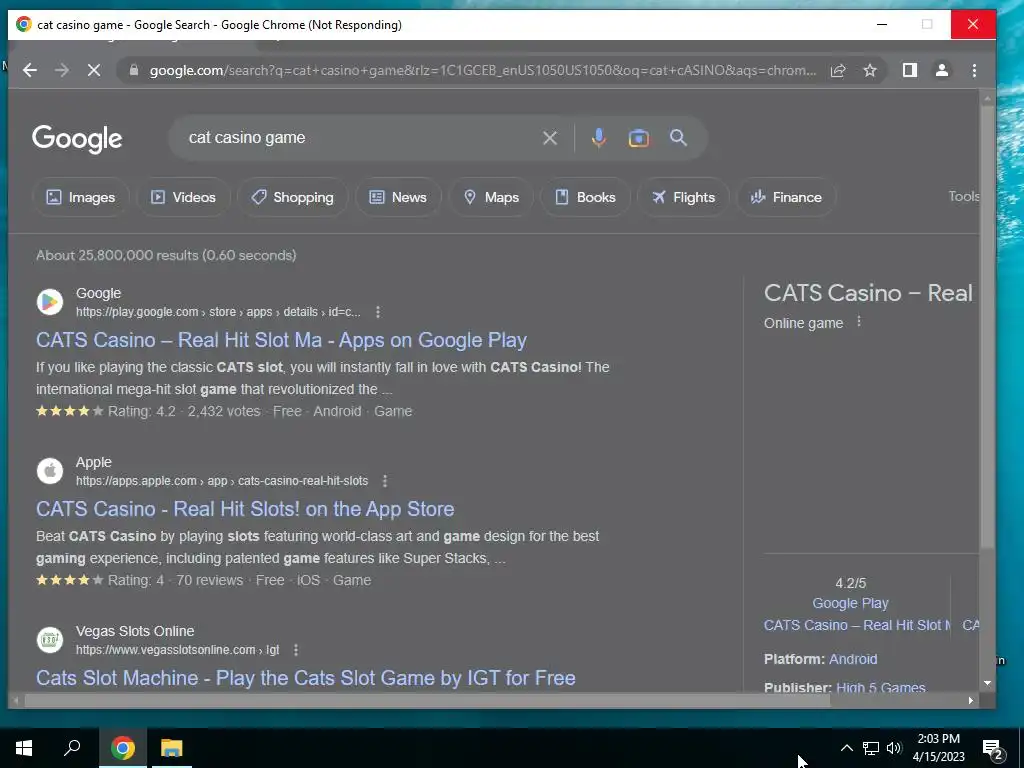Go to the Google logo homepage

(x=77, y=138)
